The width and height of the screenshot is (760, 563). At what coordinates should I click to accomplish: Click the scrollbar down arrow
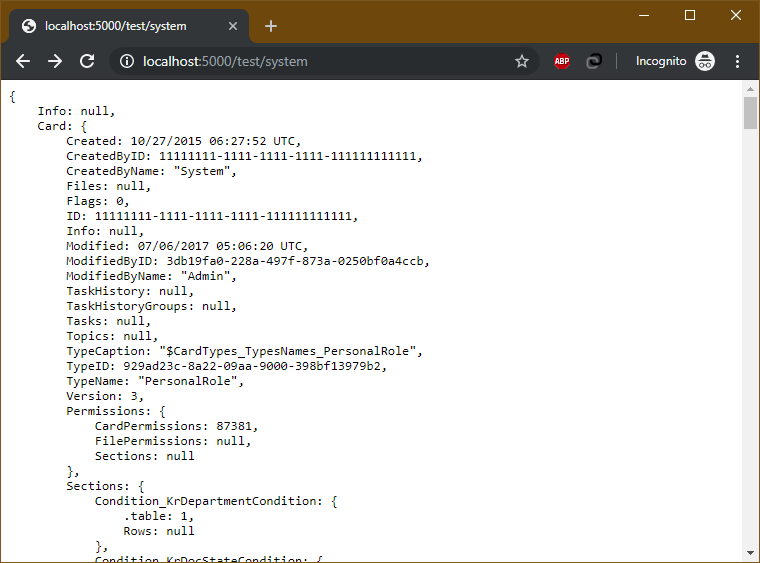[750, 553]
